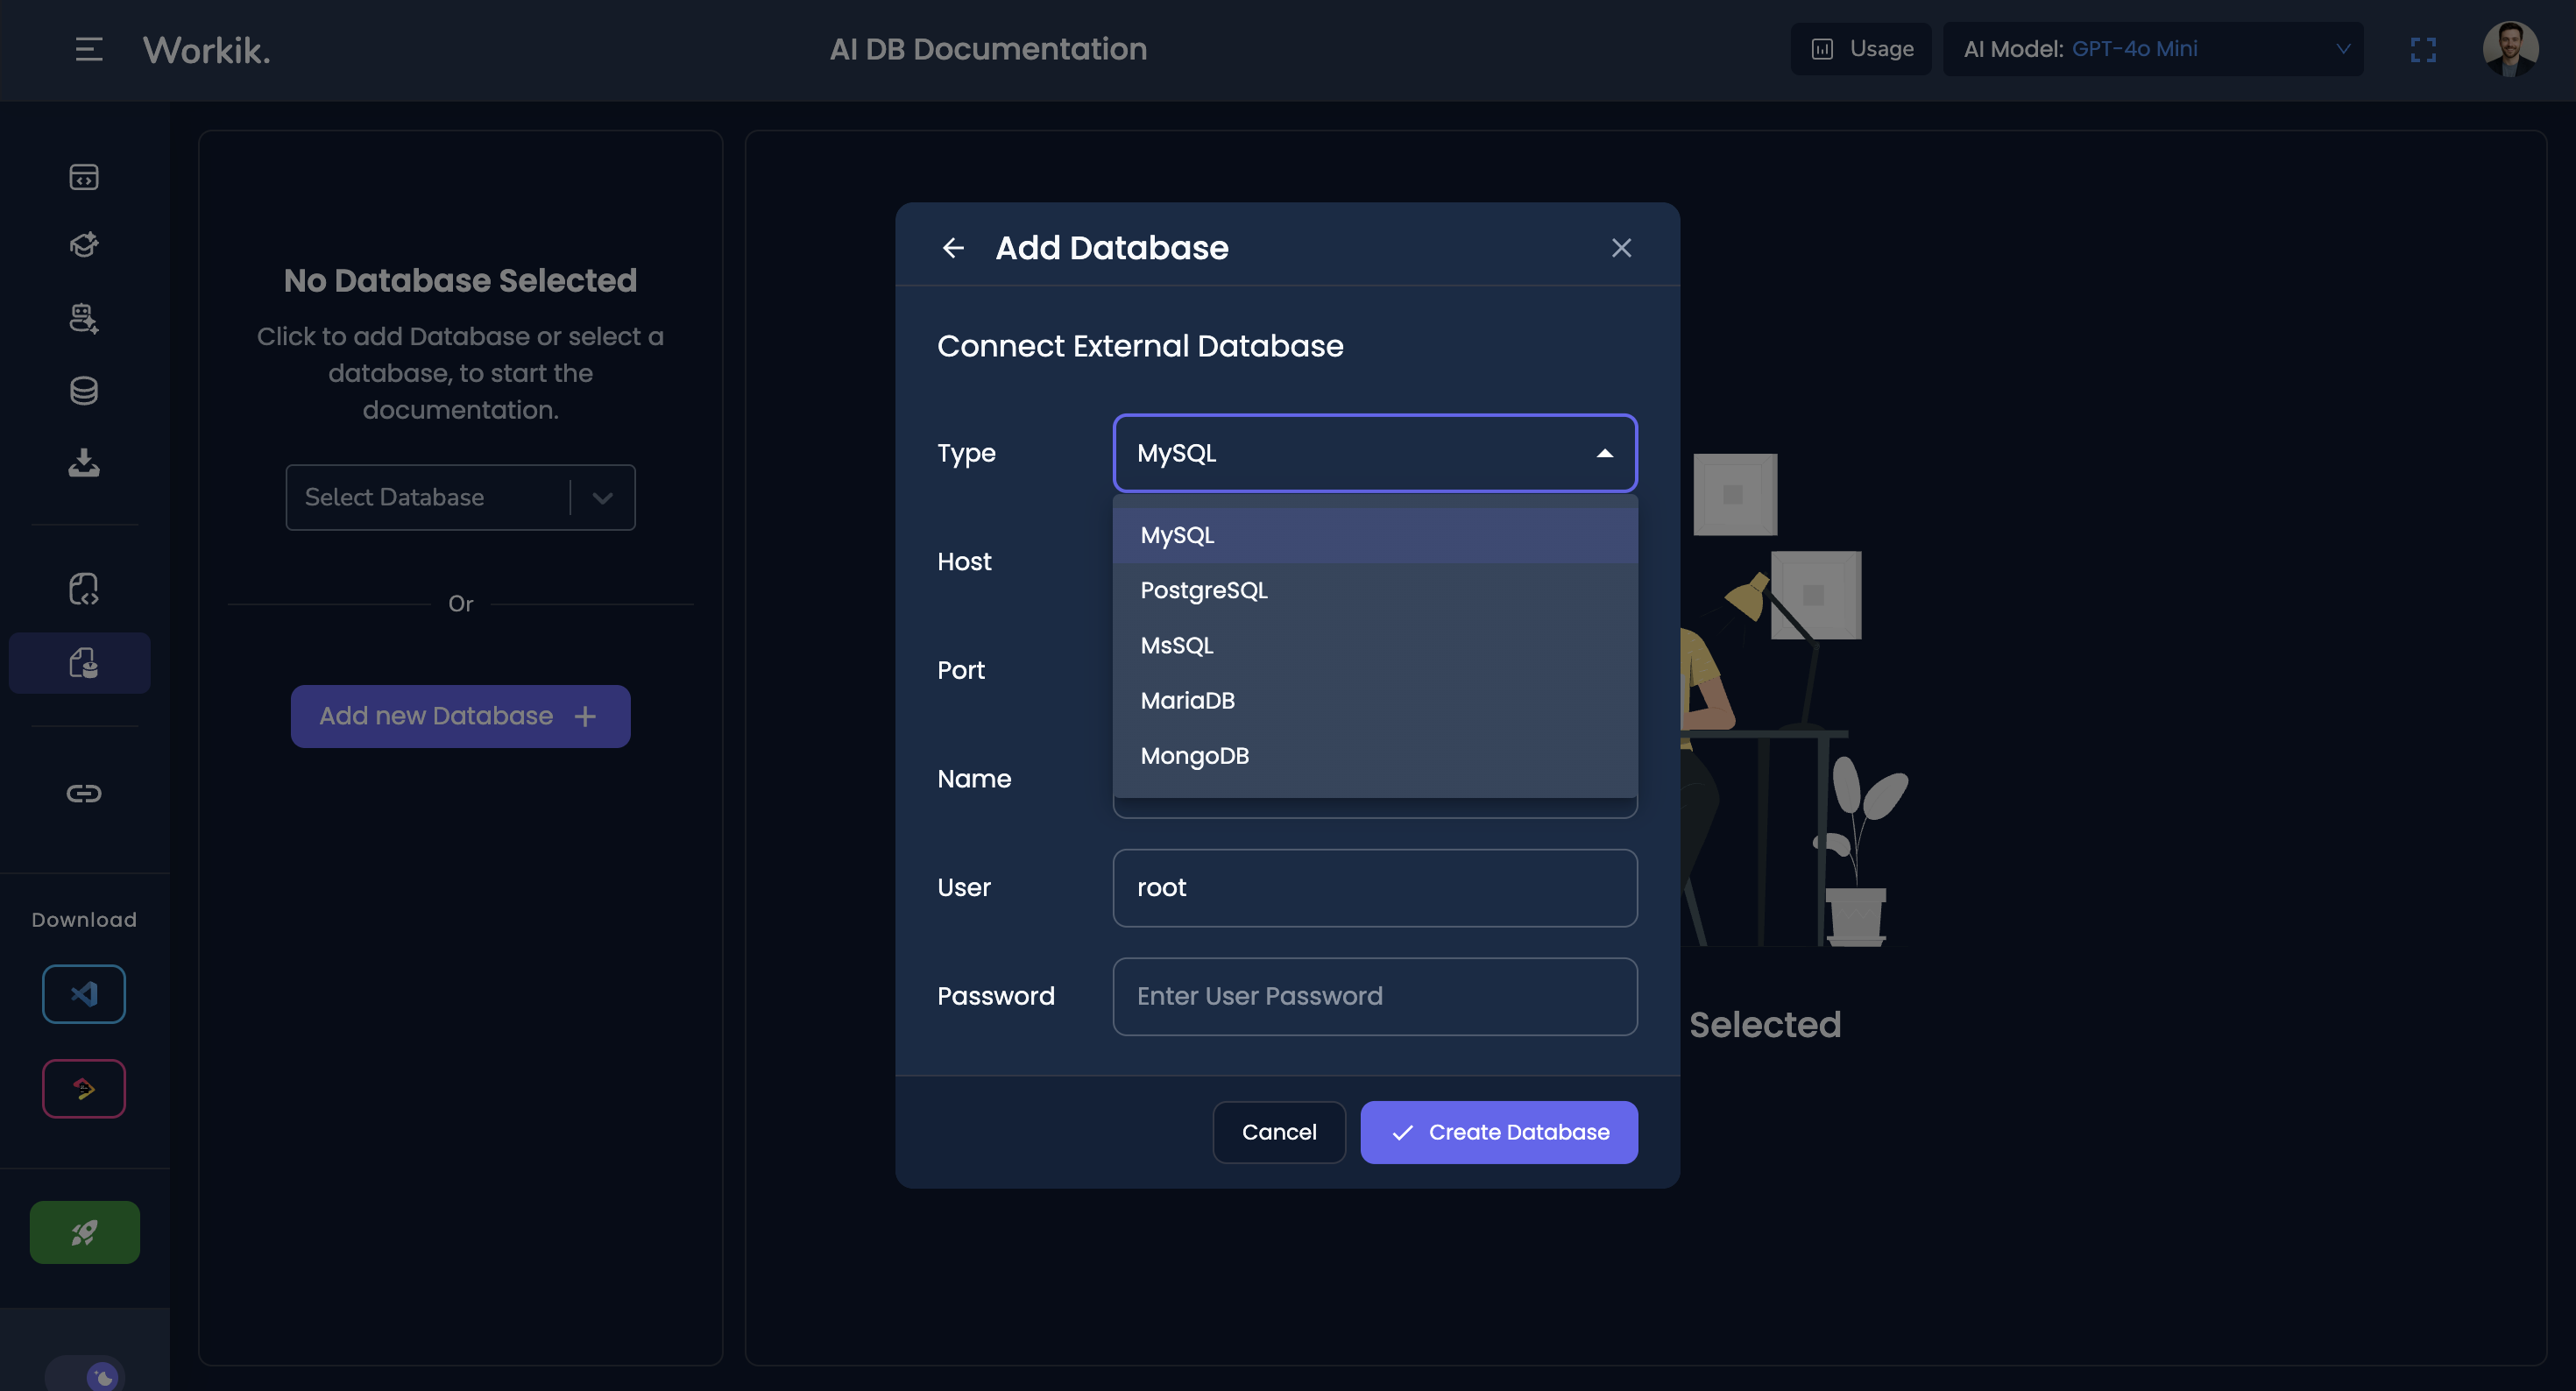Click Add new Database button

460,716
